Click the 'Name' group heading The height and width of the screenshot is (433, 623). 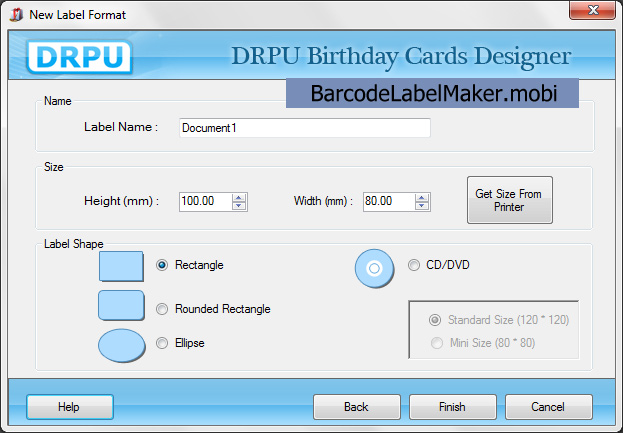pyautogui.click(x=58, y=101)
